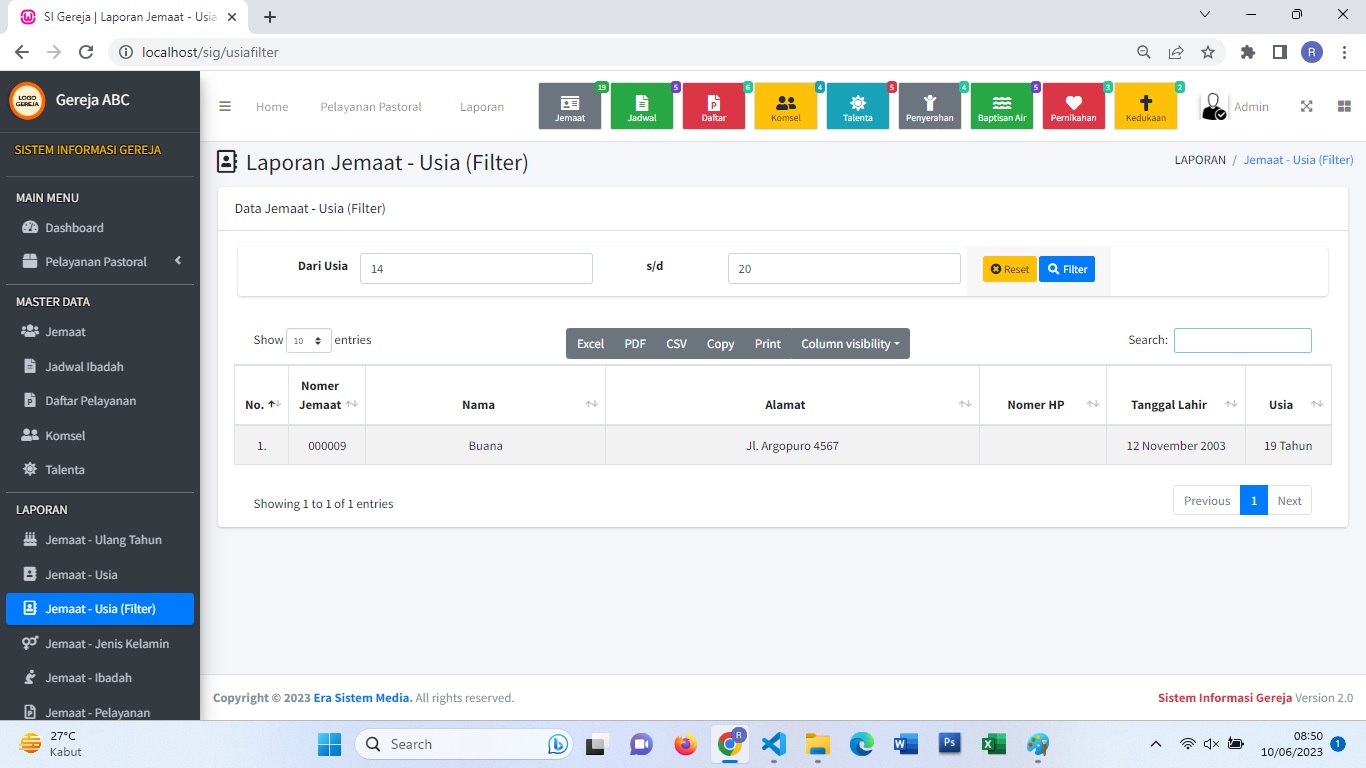
Task: Toggle fullscreen mode using expand icon
Action: point(1306,107)
